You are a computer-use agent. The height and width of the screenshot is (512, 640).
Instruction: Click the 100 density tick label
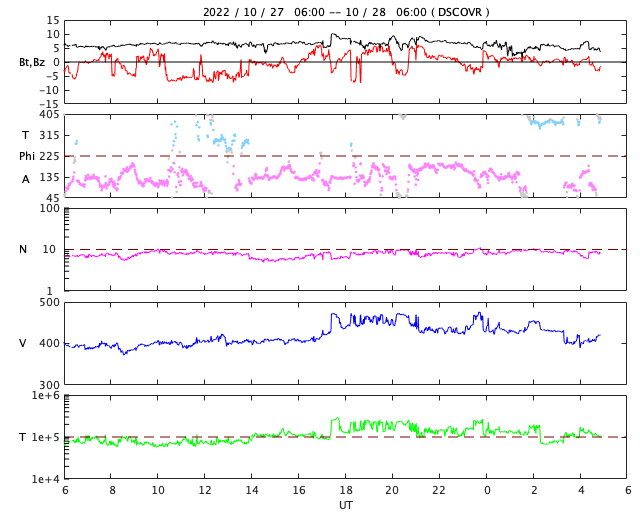coord(49,208)
